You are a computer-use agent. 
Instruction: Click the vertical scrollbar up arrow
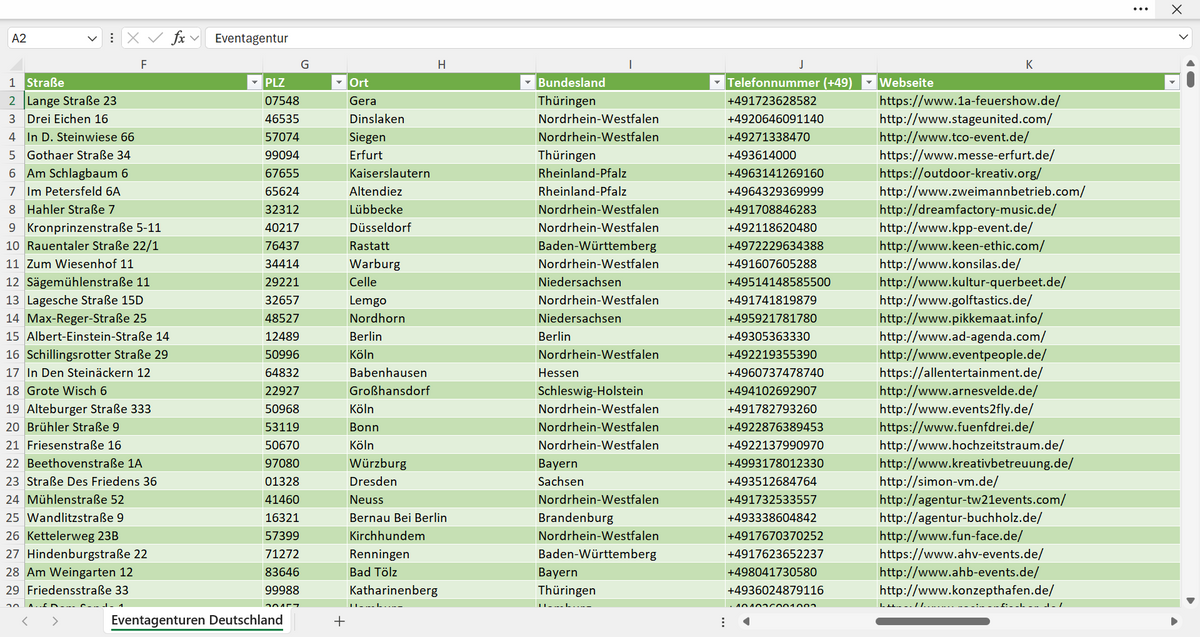[1190, 65]
